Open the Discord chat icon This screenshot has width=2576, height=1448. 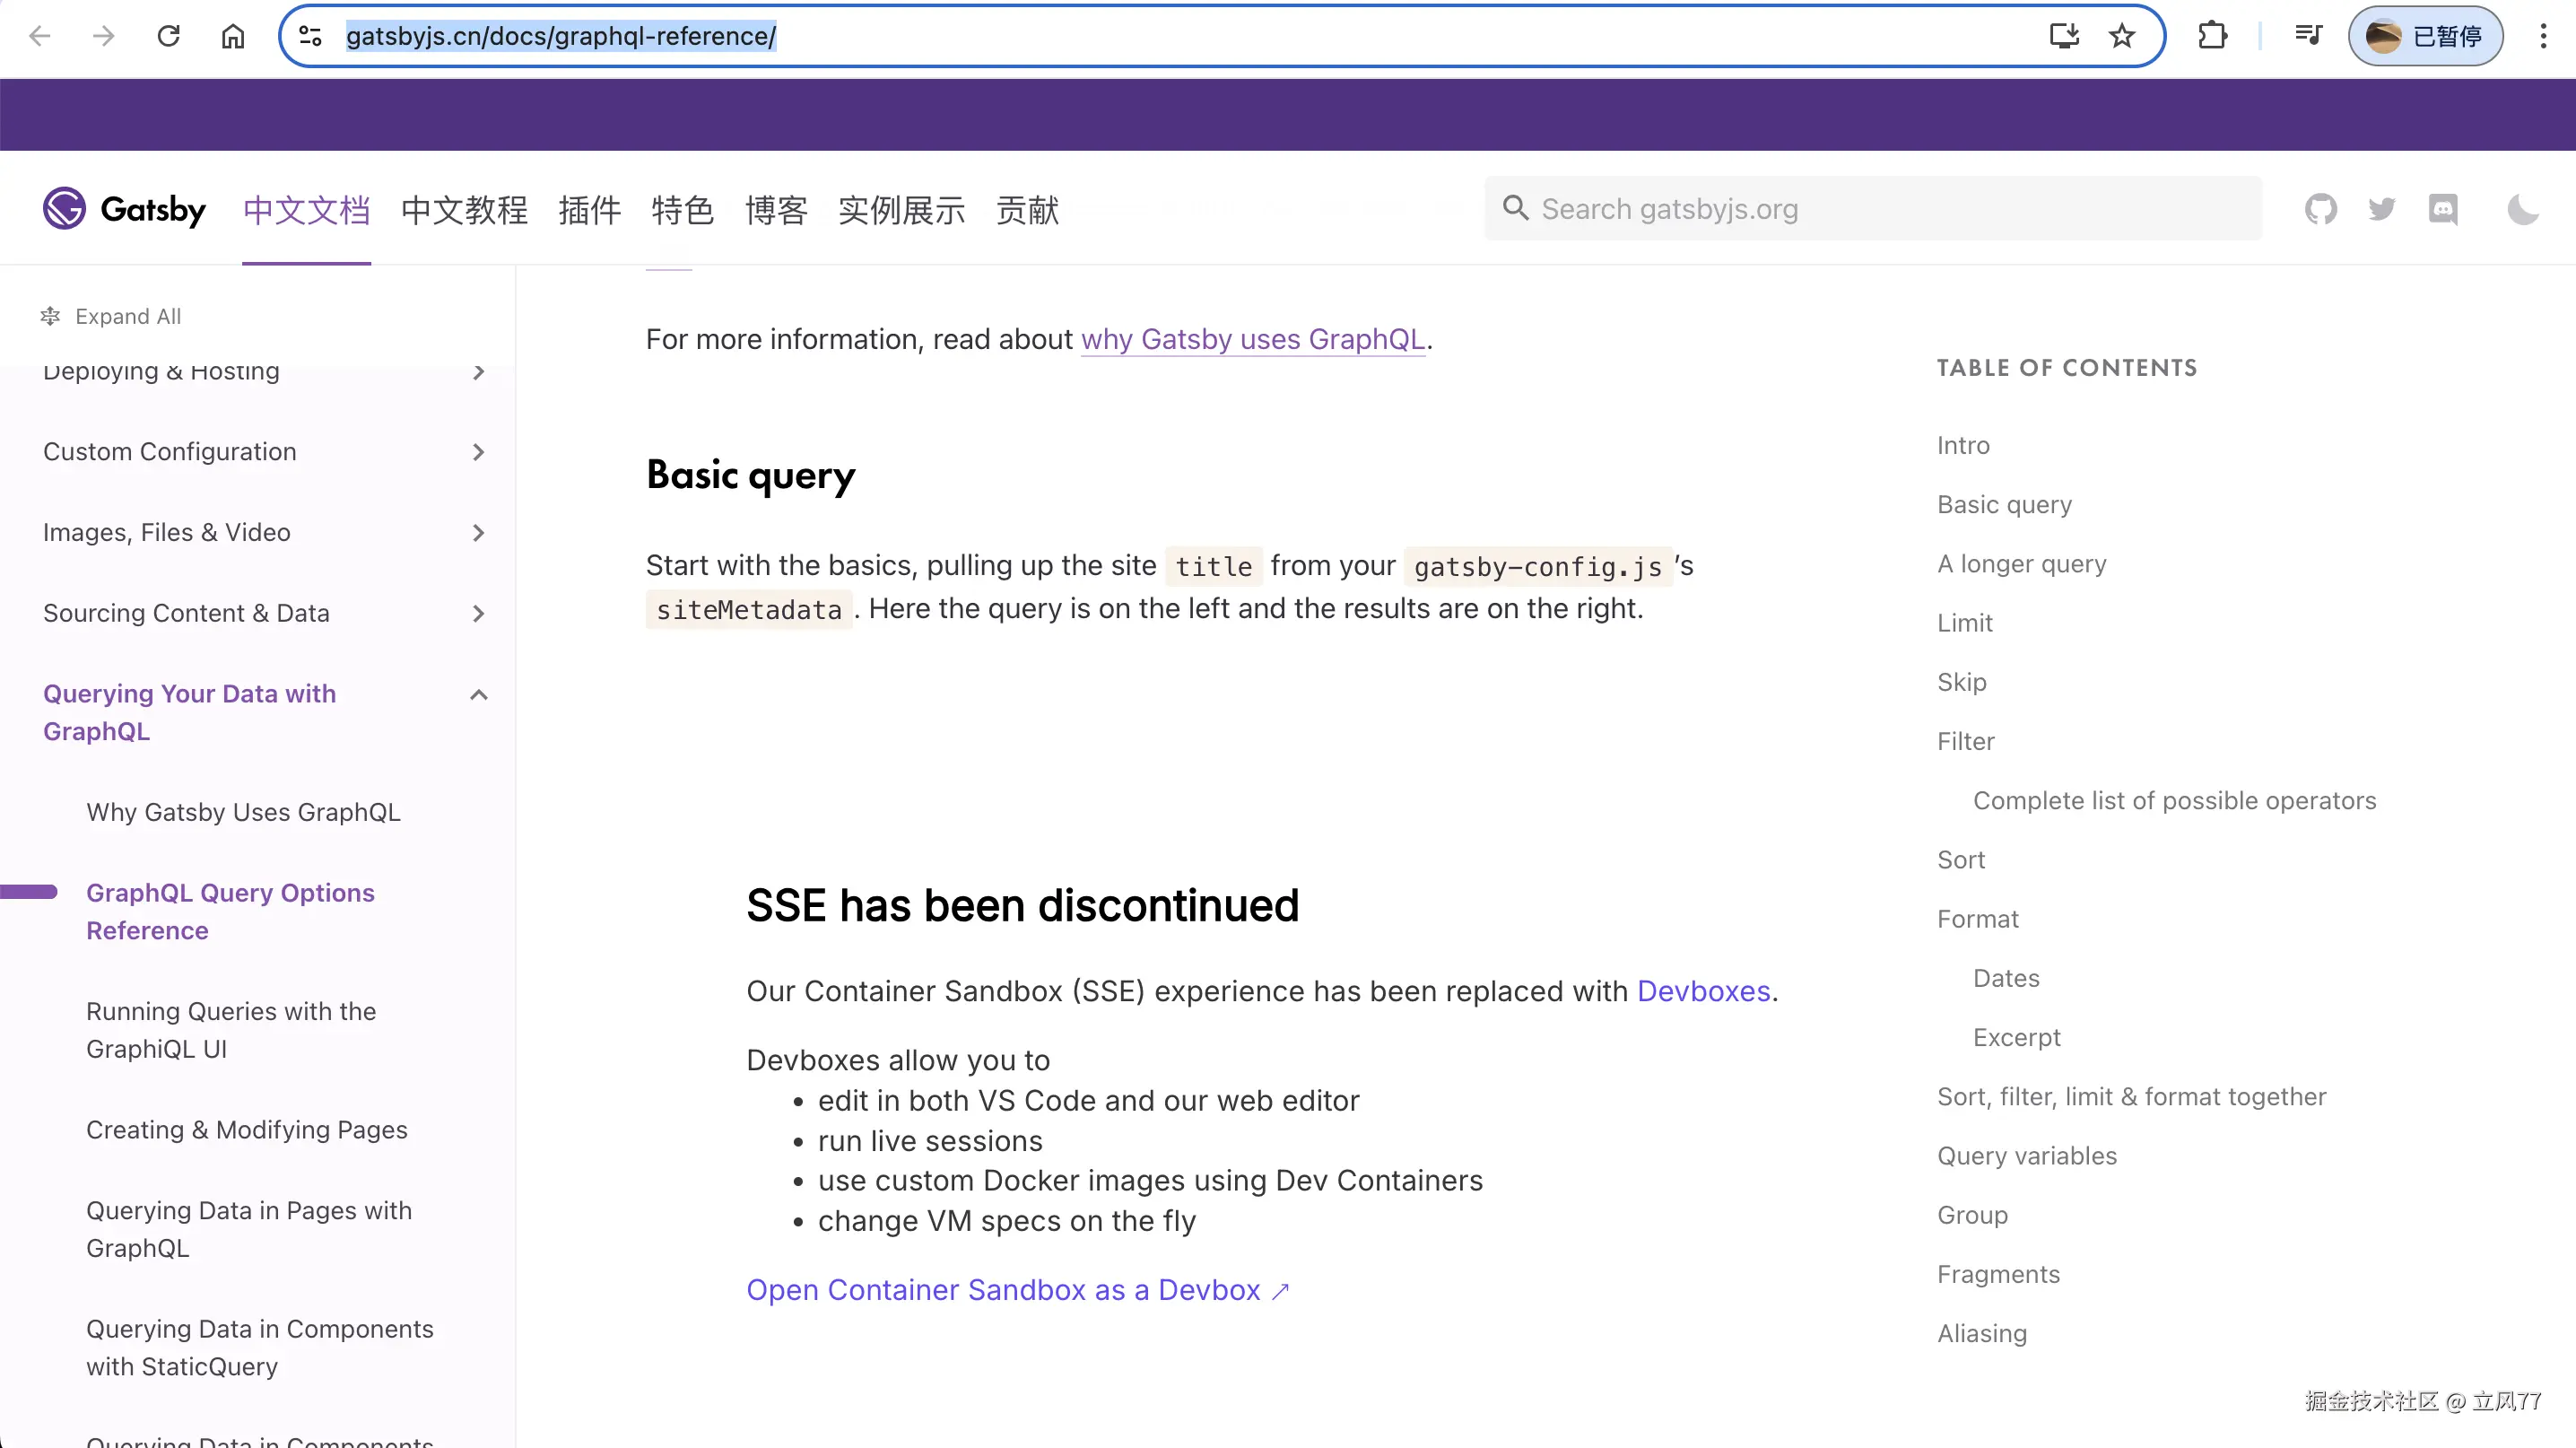click(x=2443, y=209)
